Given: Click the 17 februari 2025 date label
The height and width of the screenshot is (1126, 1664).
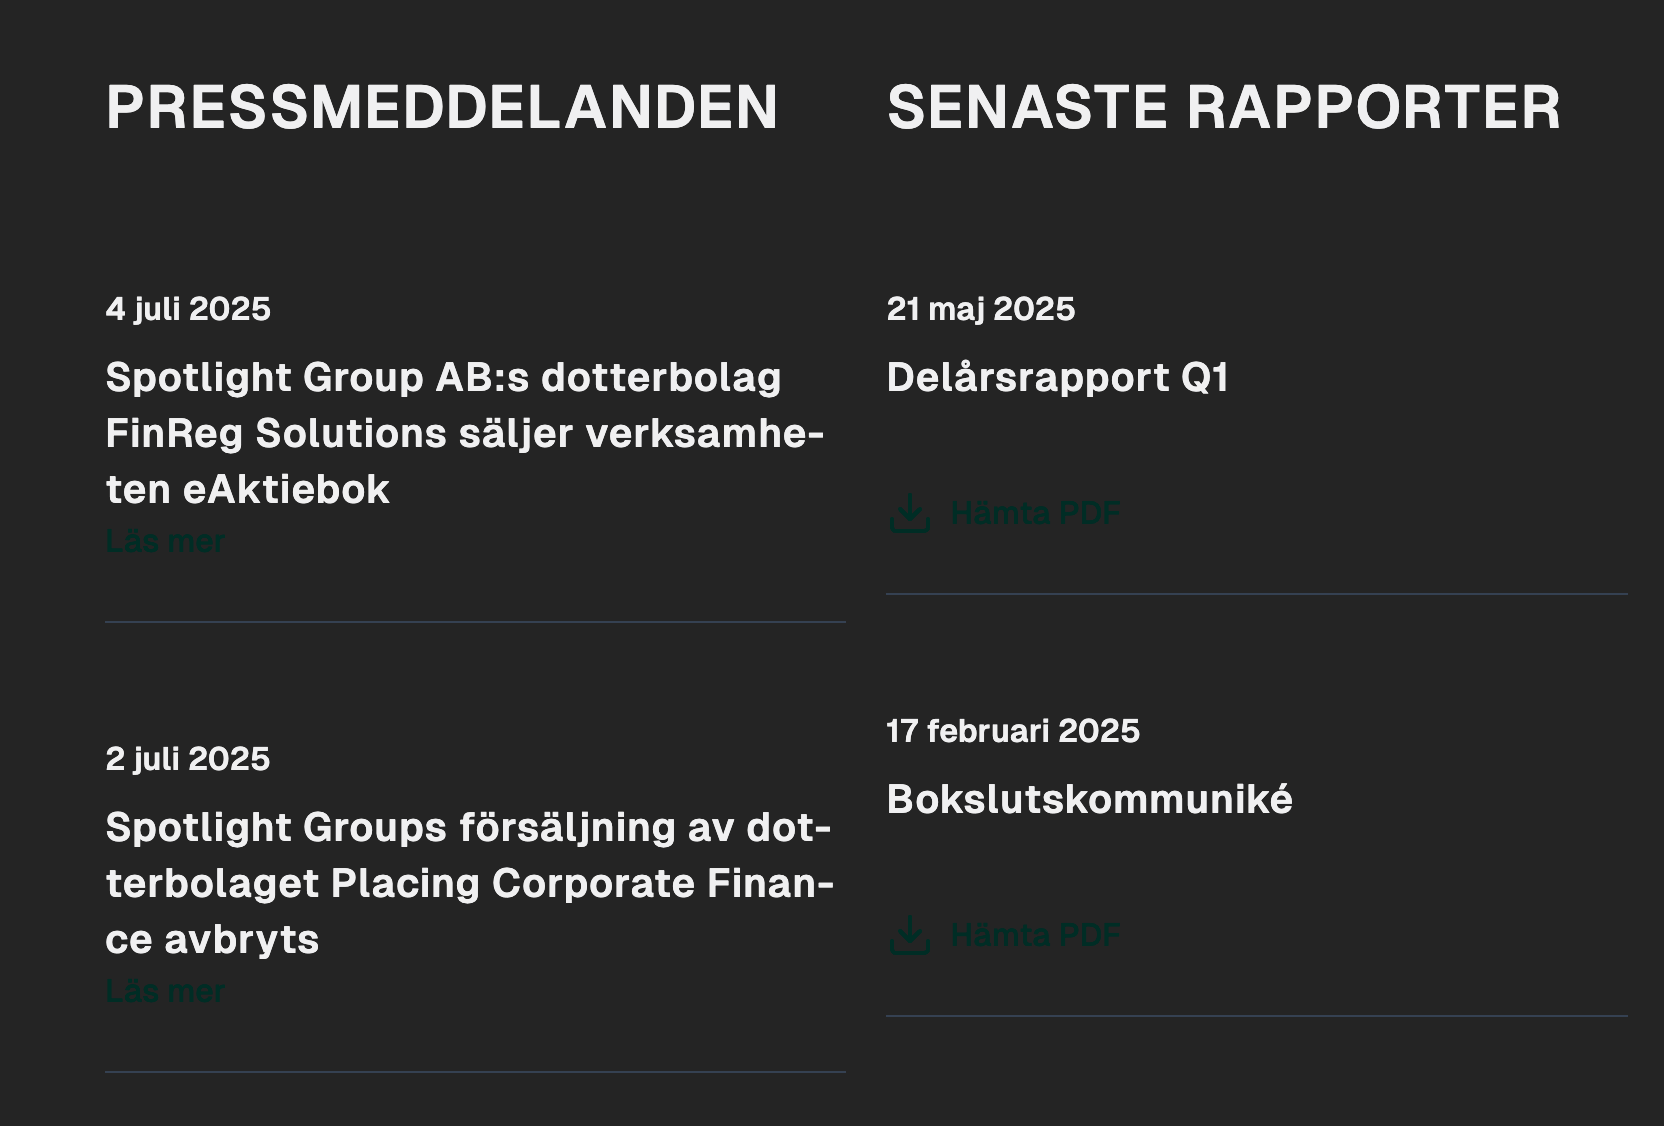Looking at the screenshot, I should [x=1013, y=731].
